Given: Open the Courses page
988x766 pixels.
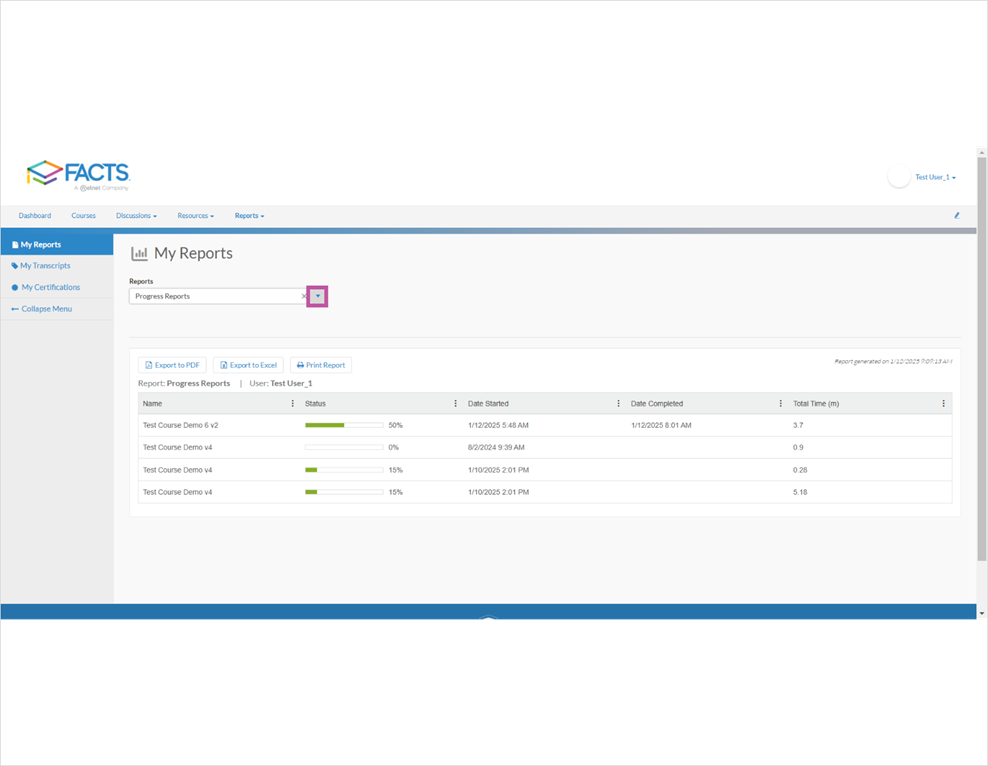Looking at the screenshot, I should click(x=83, y=215).
